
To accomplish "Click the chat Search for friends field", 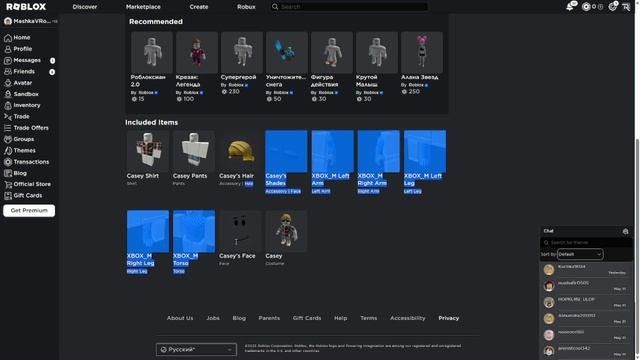I will pos(587,242).
